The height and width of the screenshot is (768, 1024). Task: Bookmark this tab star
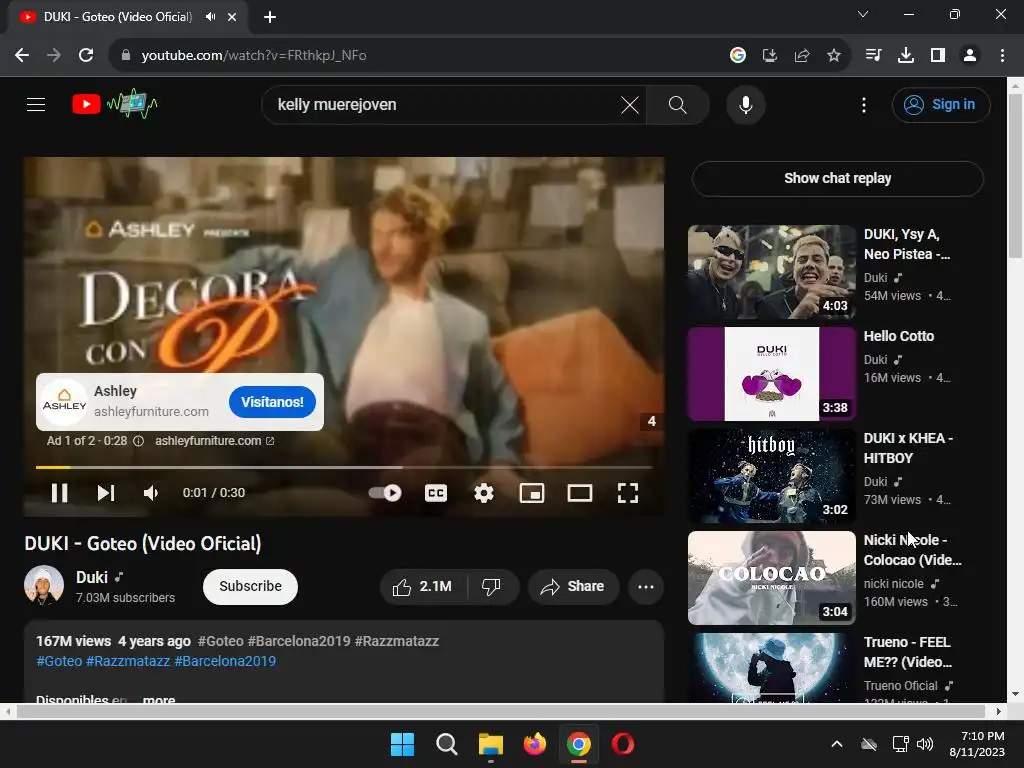click(x=834, y=56)
